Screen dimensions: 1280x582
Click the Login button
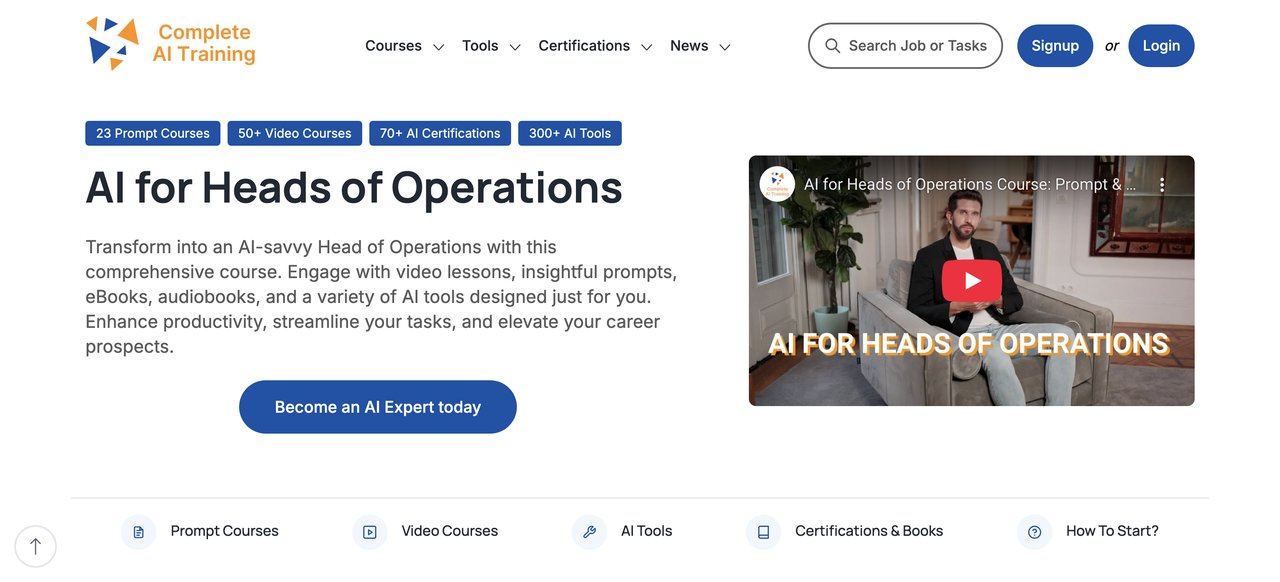pyautogui.click(x=1161, y=46)
